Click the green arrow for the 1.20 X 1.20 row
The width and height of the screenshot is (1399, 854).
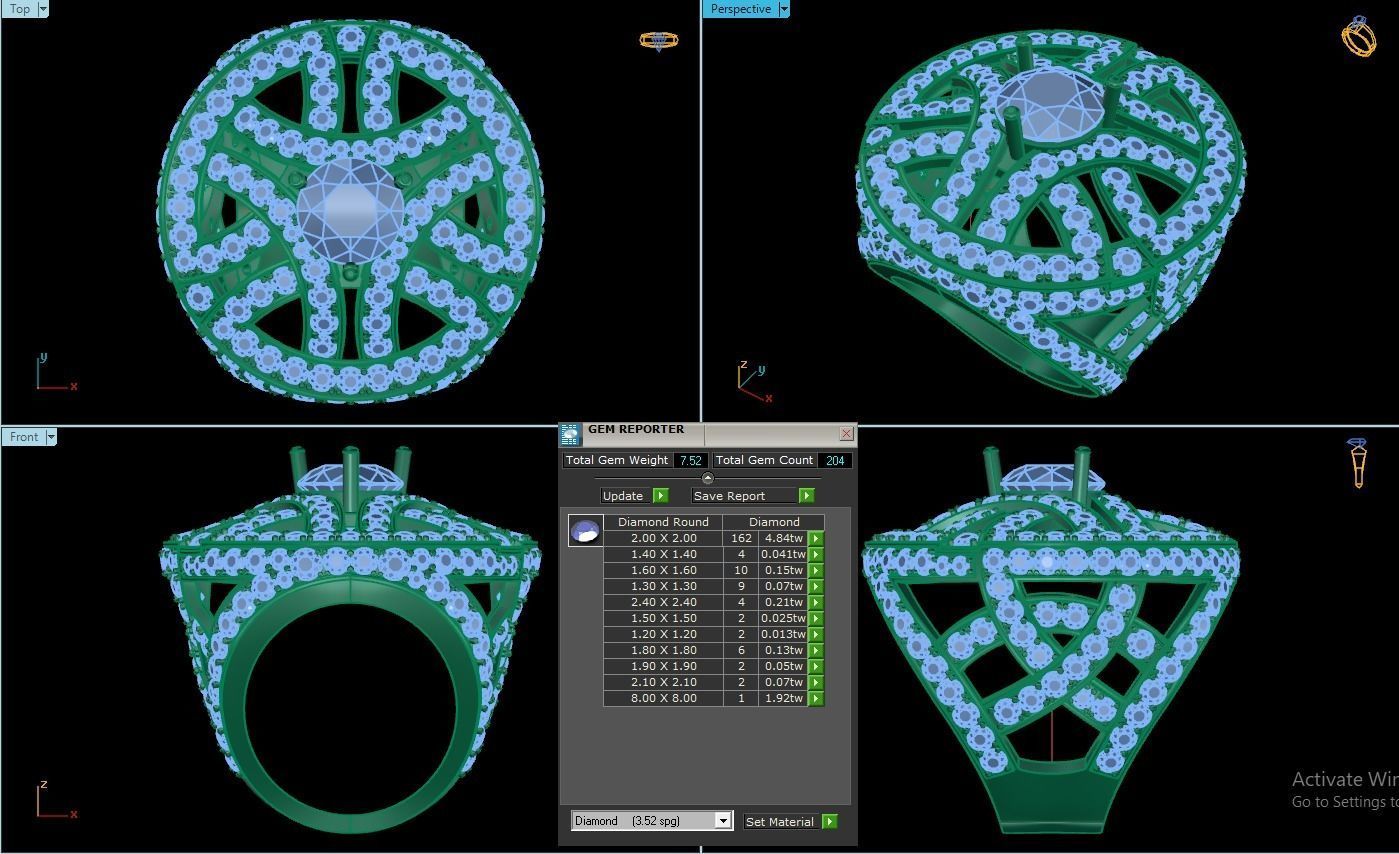point(816,634)
